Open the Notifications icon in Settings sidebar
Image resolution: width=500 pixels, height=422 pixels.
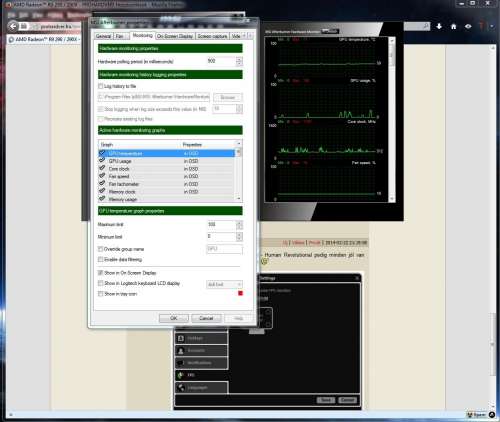pyautogui.click(x=181, y=363)
